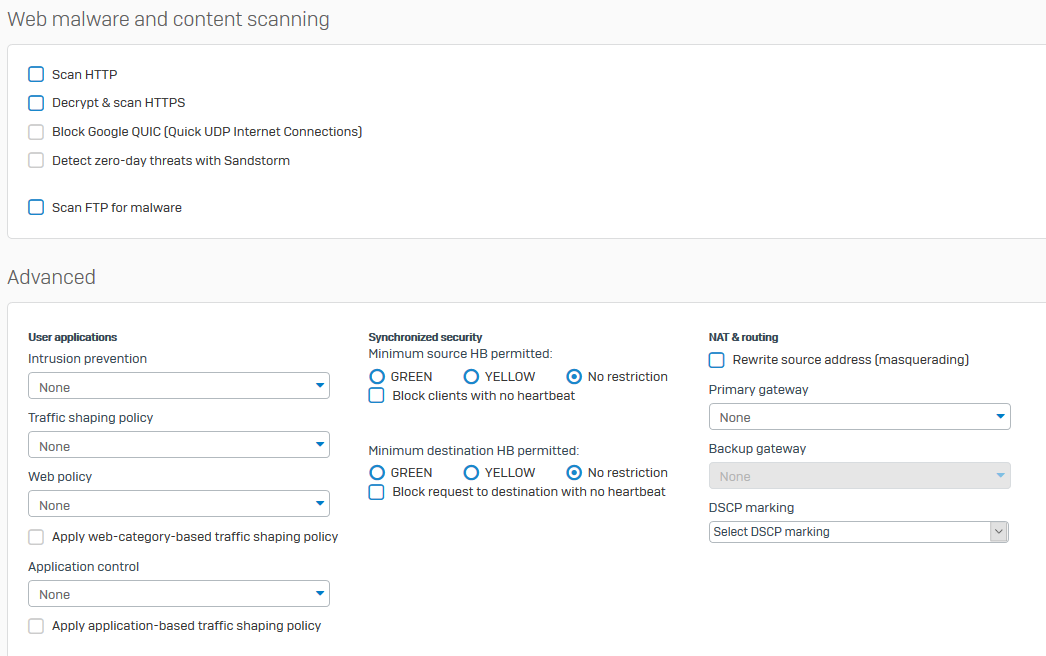
Task: Enable Detect zero-day threats with Sandstorm
Action: click(x=36, y=161)
